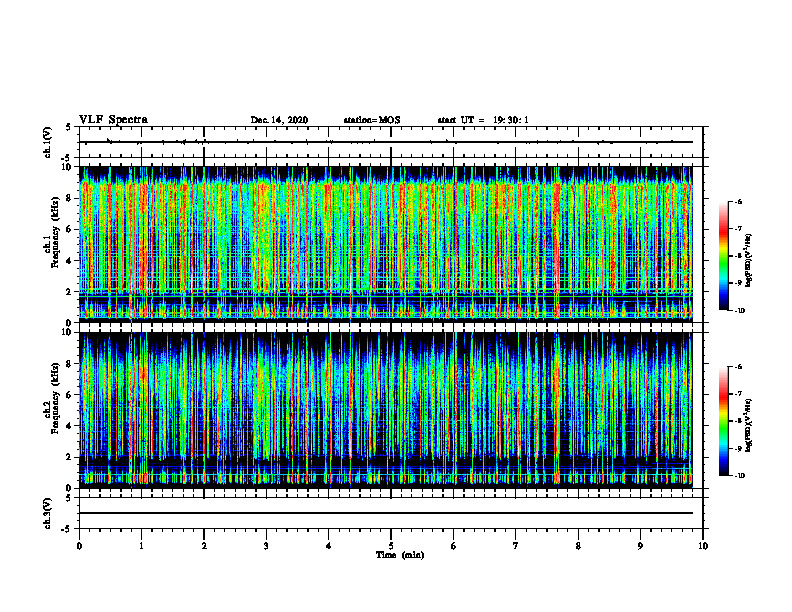Click the '6' tick on the time axis

tap(454, 546)
